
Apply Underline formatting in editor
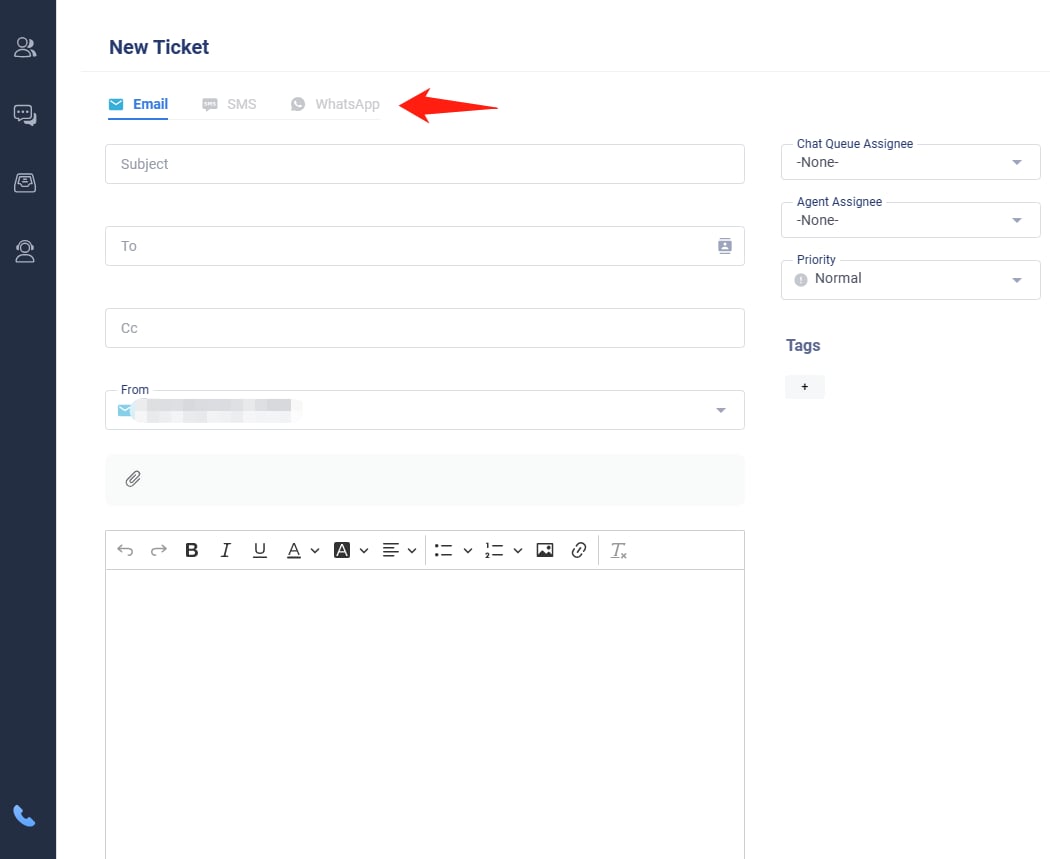[260, 550]
